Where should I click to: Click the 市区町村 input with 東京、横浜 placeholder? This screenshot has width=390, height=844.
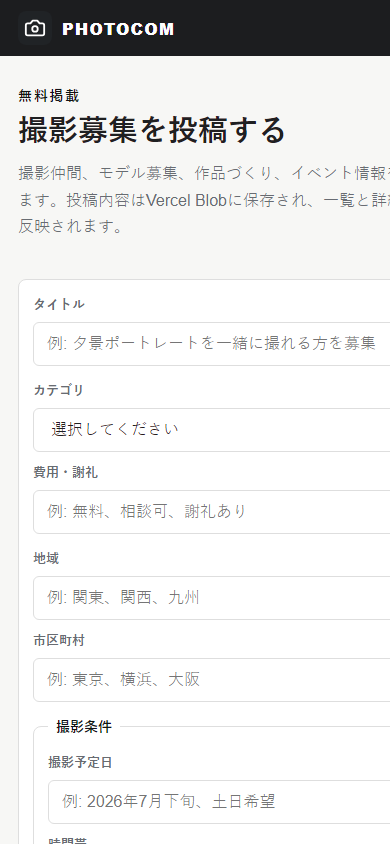click(x=211, y=680)
